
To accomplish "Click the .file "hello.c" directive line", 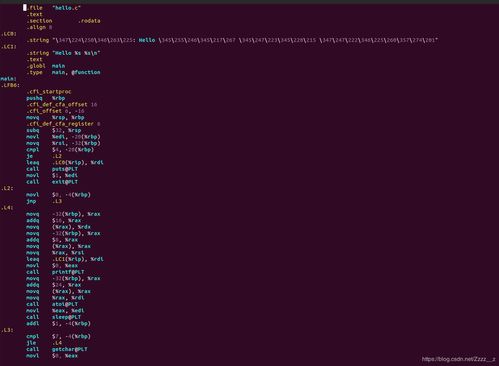I will (53, 8).
